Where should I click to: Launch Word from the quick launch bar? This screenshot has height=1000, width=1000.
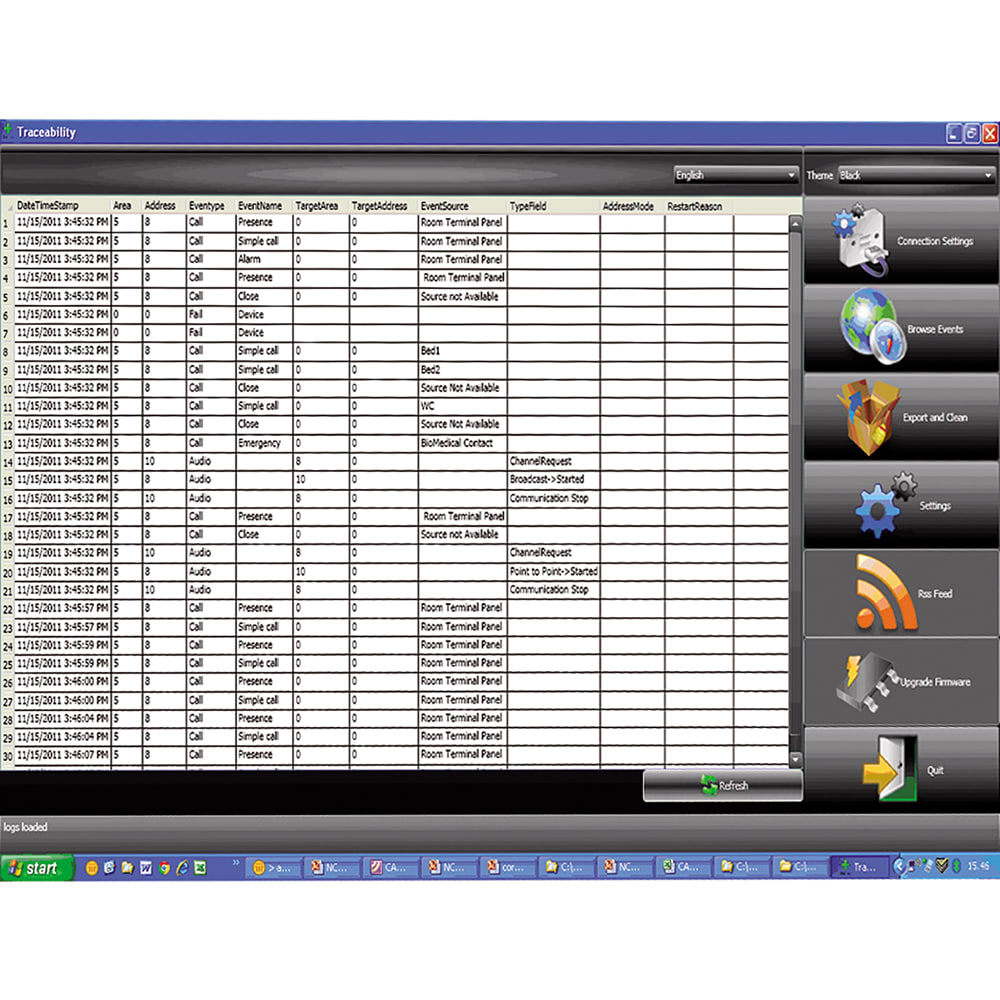[x=145, y=868]
